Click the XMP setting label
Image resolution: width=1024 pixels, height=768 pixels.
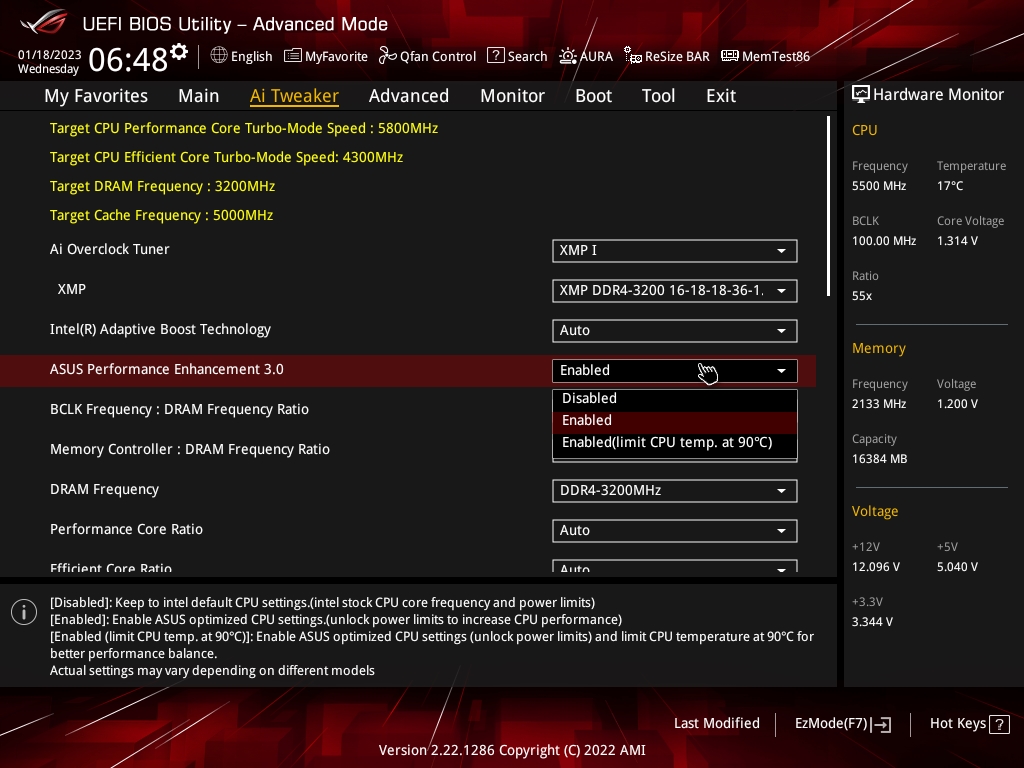pos(72,289)
